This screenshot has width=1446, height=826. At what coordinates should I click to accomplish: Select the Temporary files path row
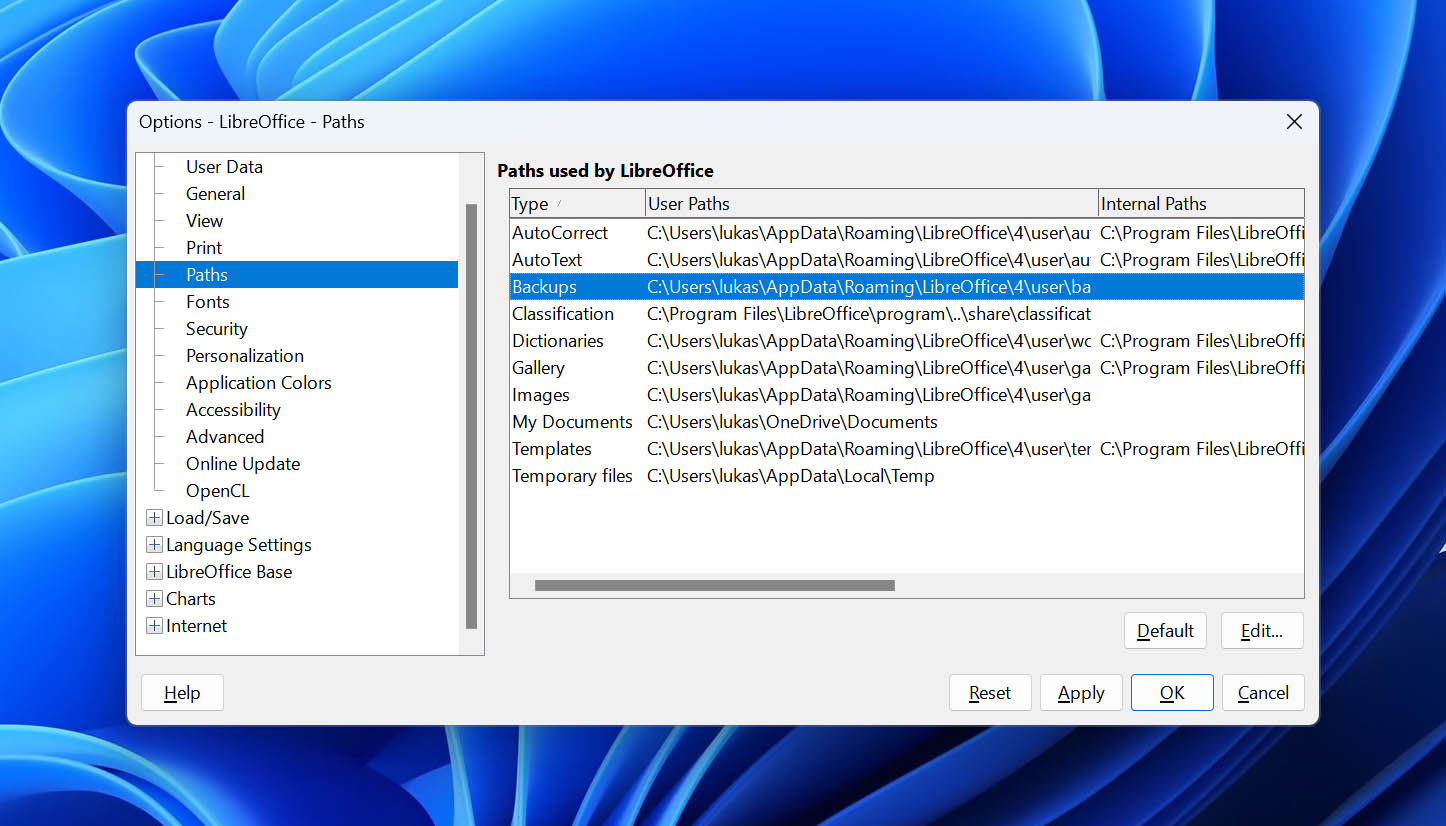(x=907, y=476)
